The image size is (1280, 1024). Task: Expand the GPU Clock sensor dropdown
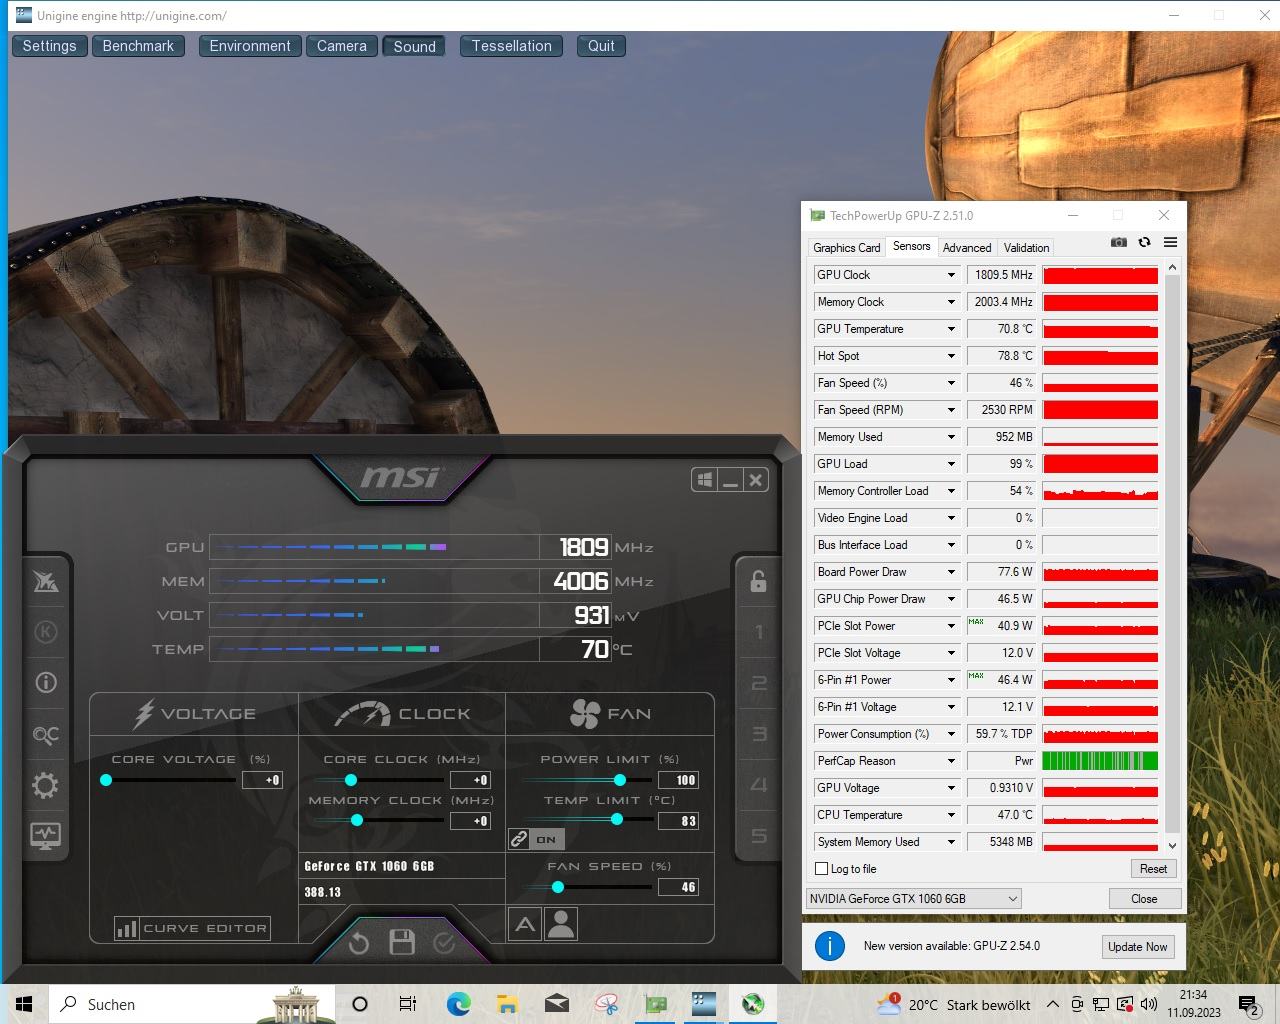pos(951,275)
